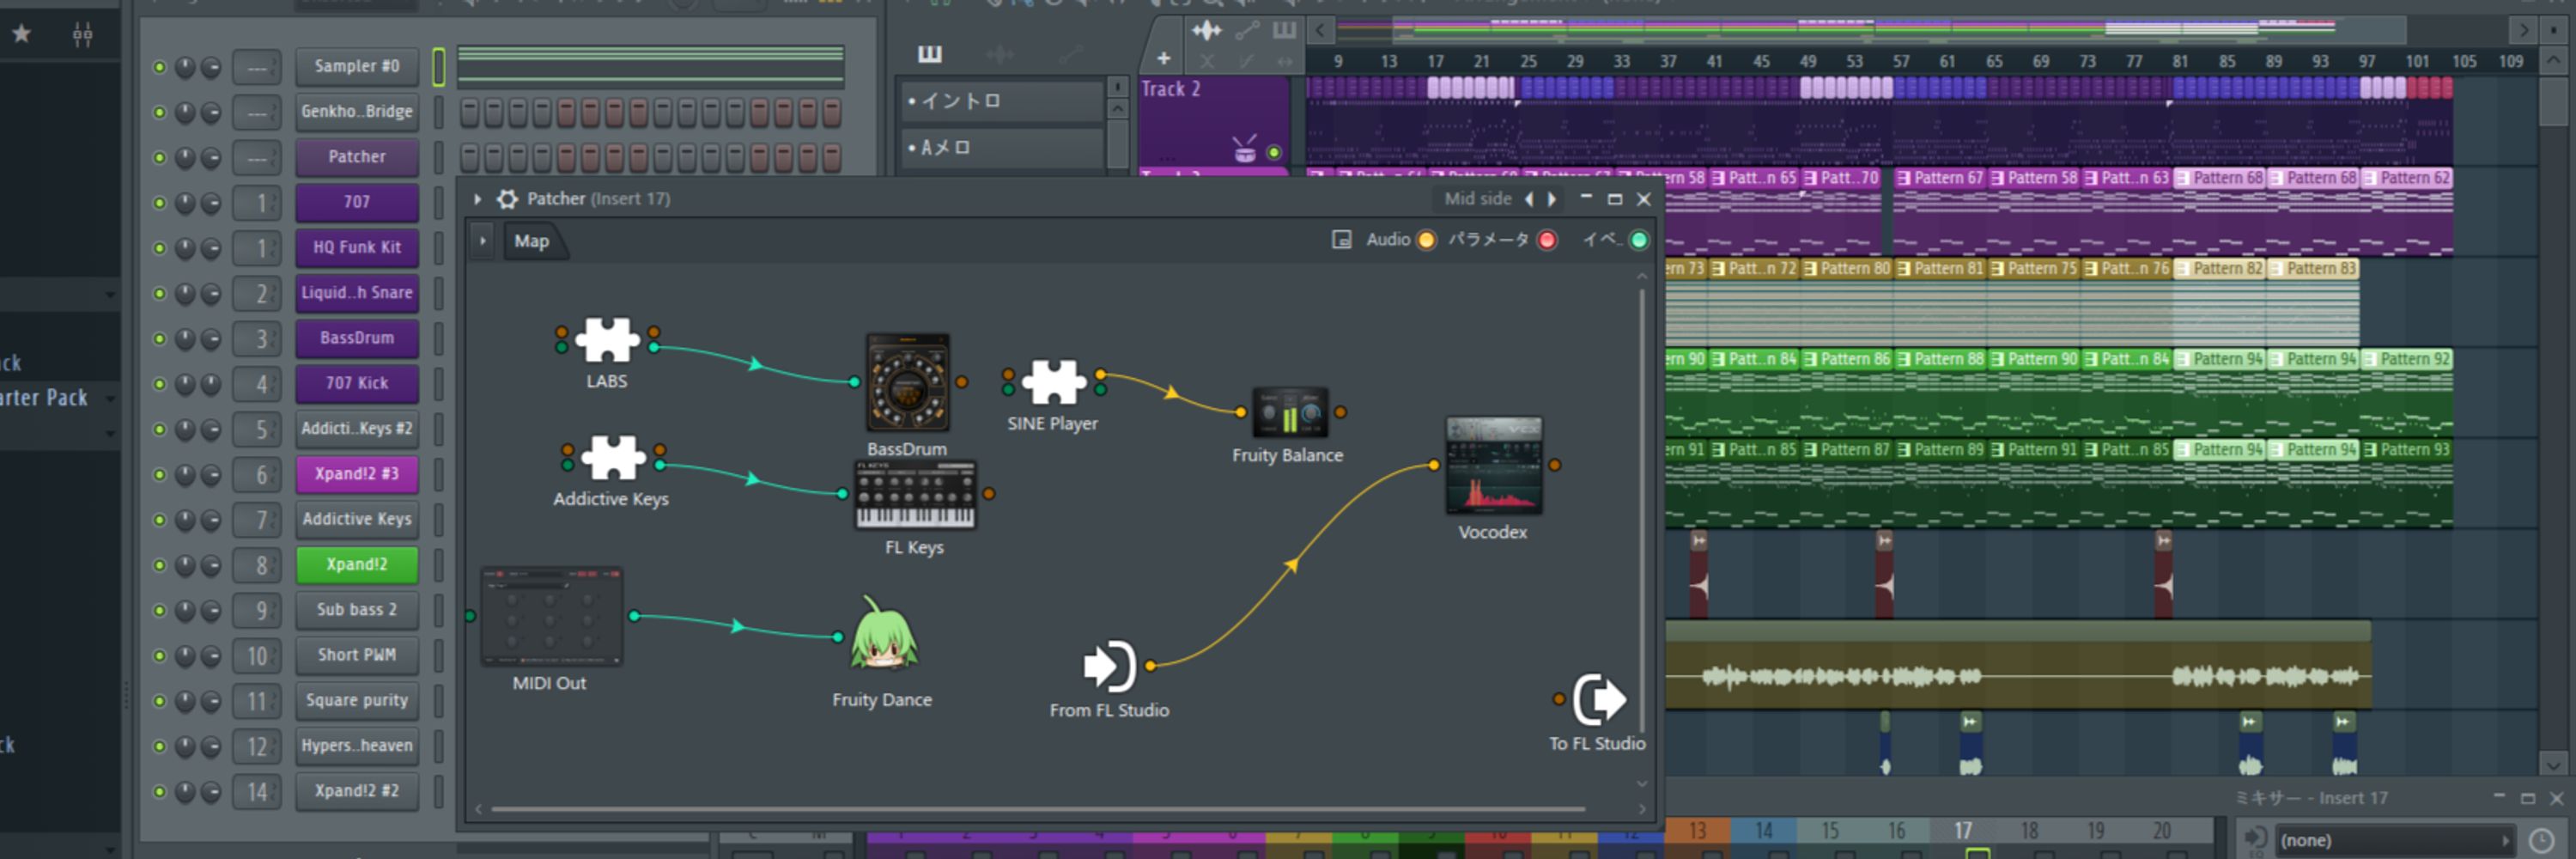Select the Addictive Keys puzzle node

click(613, 458)
